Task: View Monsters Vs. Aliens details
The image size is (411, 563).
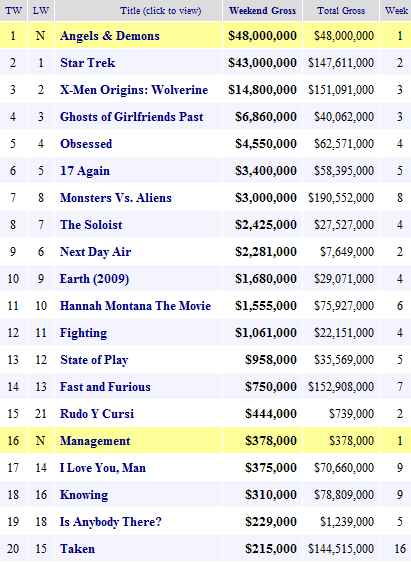Action: 116,198
